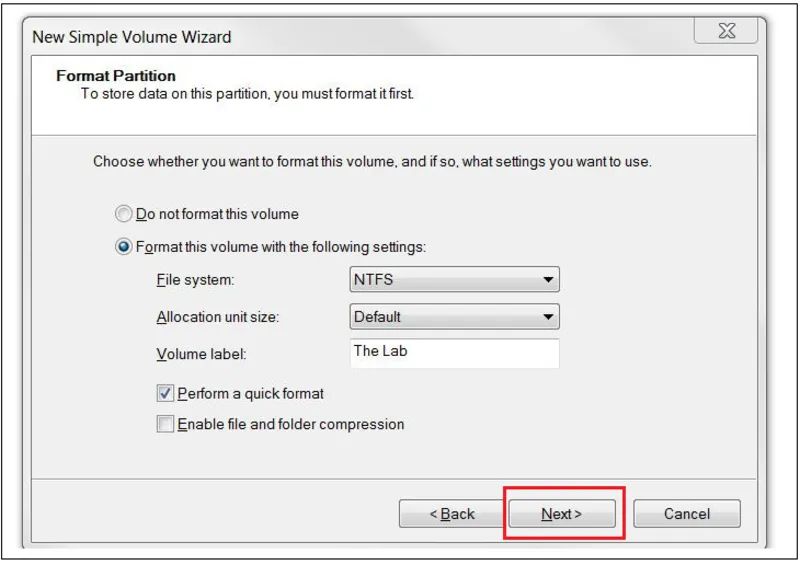Proceed by clicking the Next button
This screenshot has width=800, height=565.
pyautogui.click(x=561, y=514)
